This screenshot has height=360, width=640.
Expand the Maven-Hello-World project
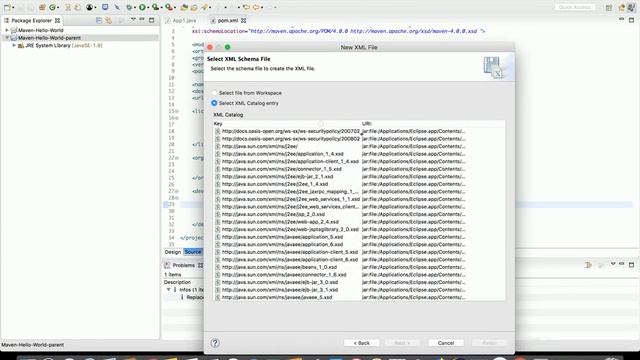(7, 30)
